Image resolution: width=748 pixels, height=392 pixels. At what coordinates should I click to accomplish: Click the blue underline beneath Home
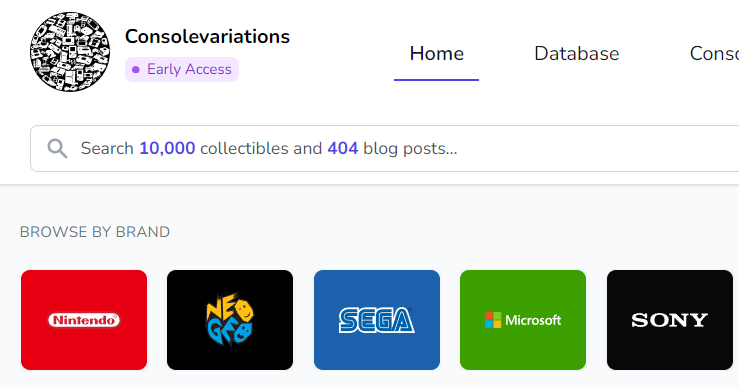[x=436, y=80]
